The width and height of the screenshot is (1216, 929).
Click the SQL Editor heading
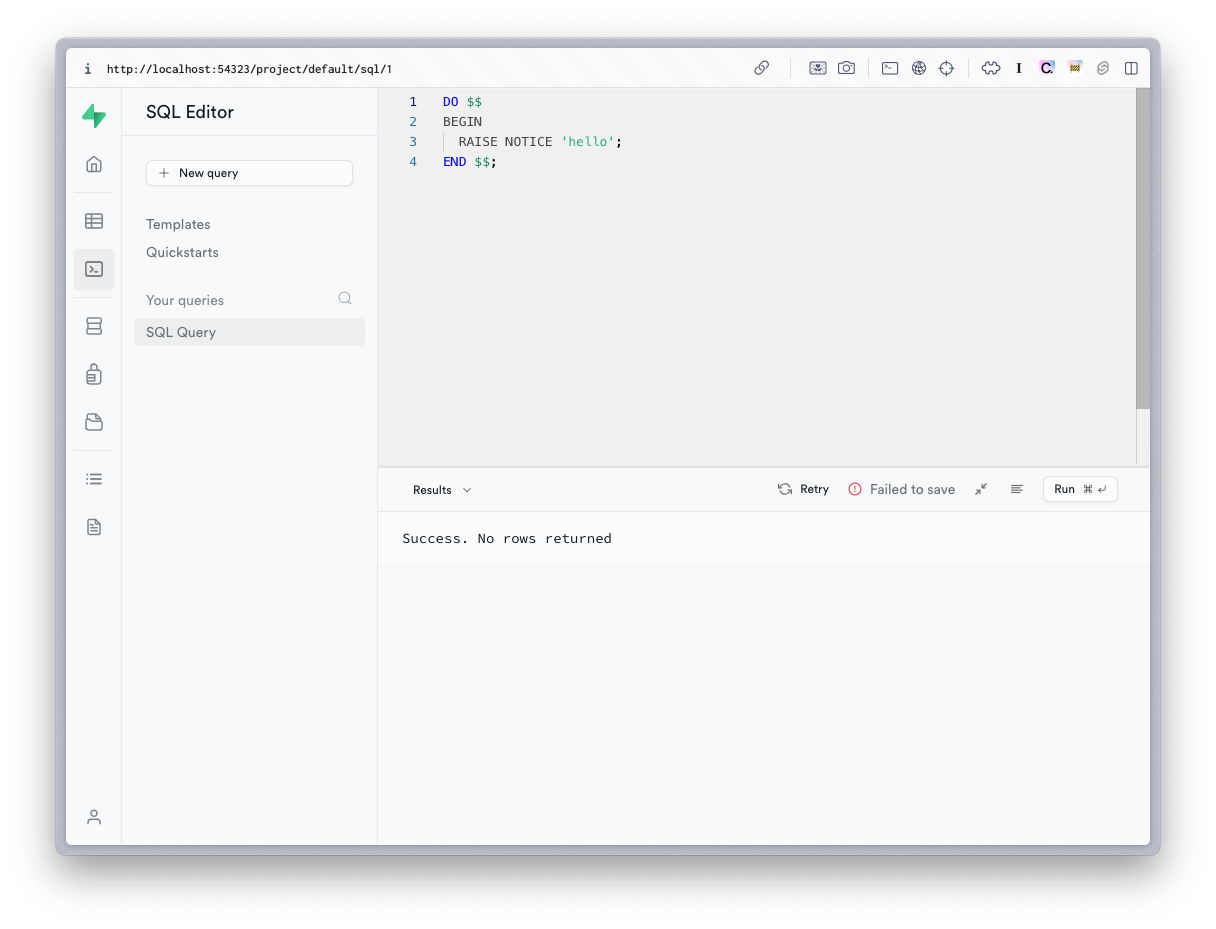[x=190, y=112]
